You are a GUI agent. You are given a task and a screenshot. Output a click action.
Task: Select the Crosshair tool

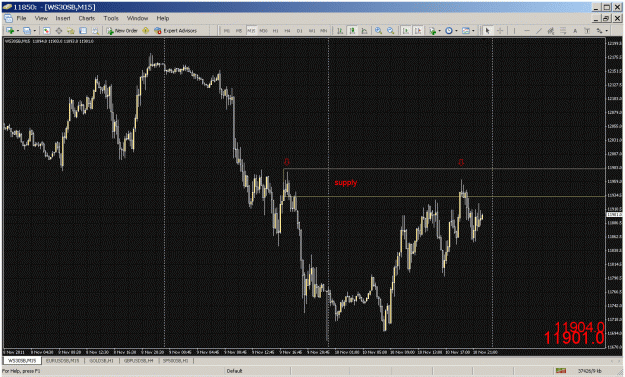point(499,31)
